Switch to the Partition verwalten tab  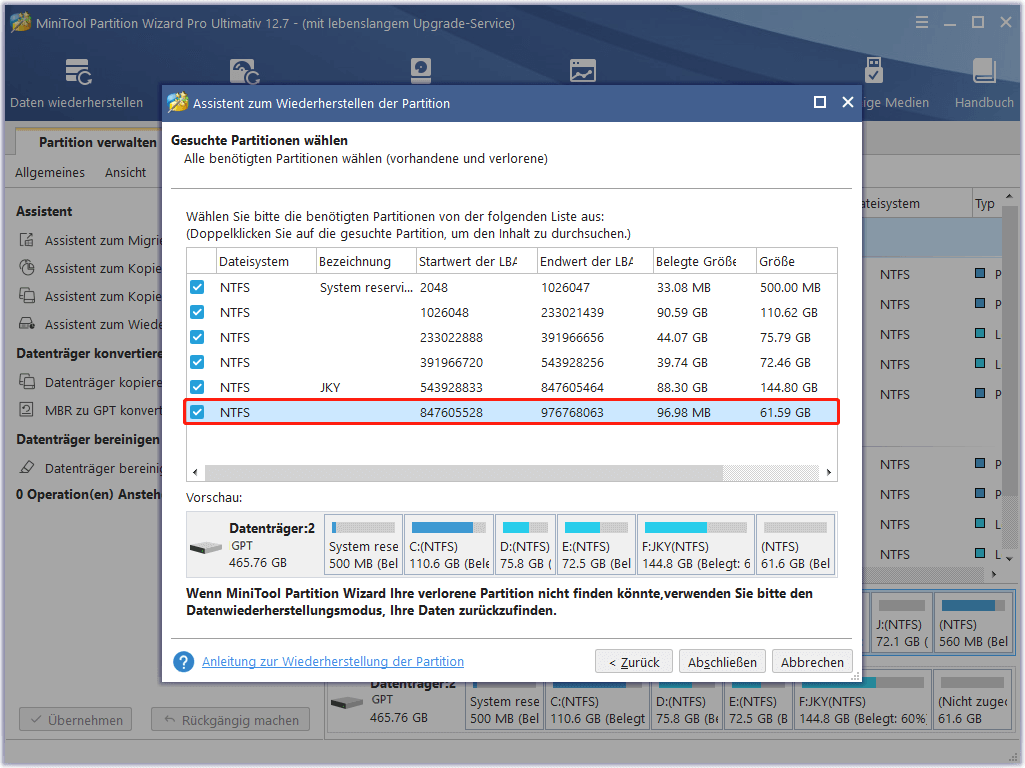click(97, 142)
